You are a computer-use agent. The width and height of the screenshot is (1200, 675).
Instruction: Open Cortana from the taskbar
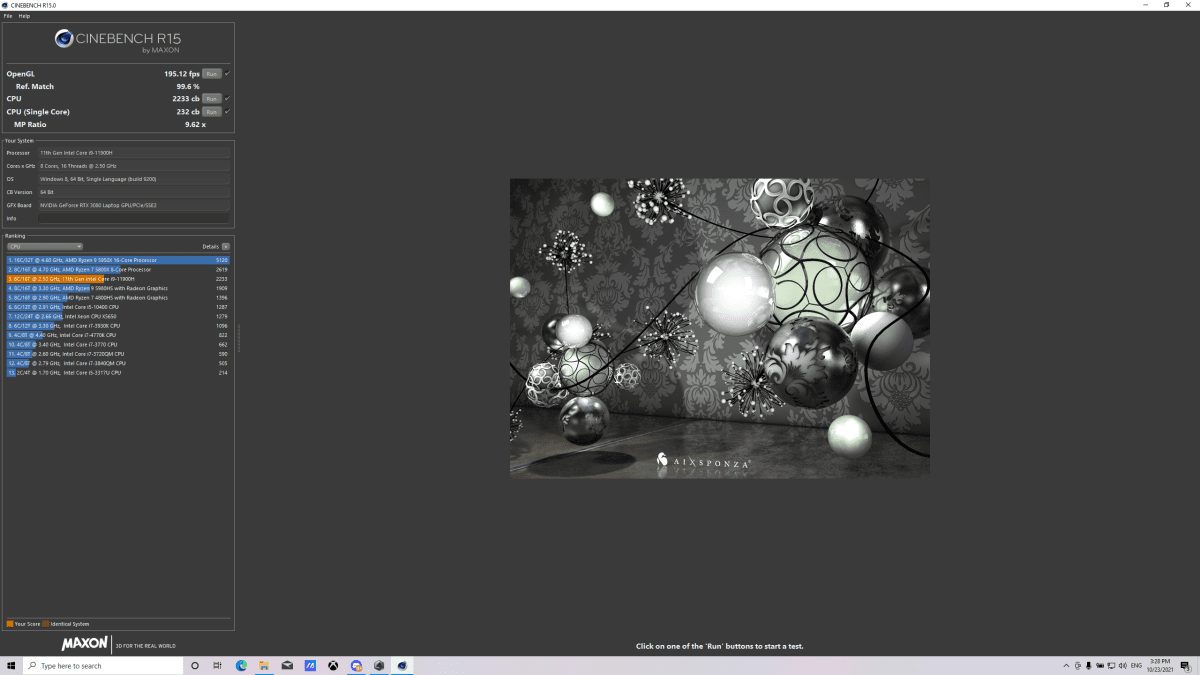click(195, 665)
